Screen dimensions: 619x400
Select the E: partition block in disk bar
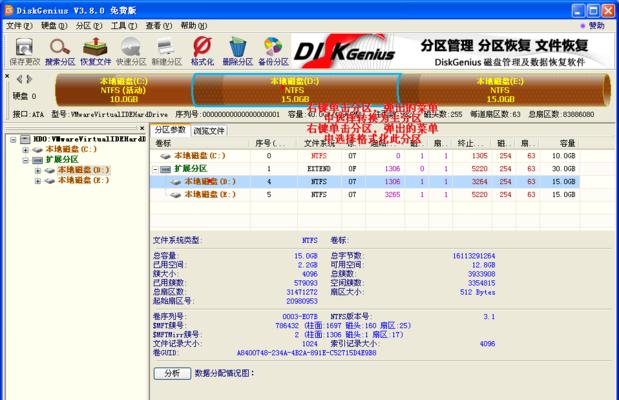click(501, 90)
